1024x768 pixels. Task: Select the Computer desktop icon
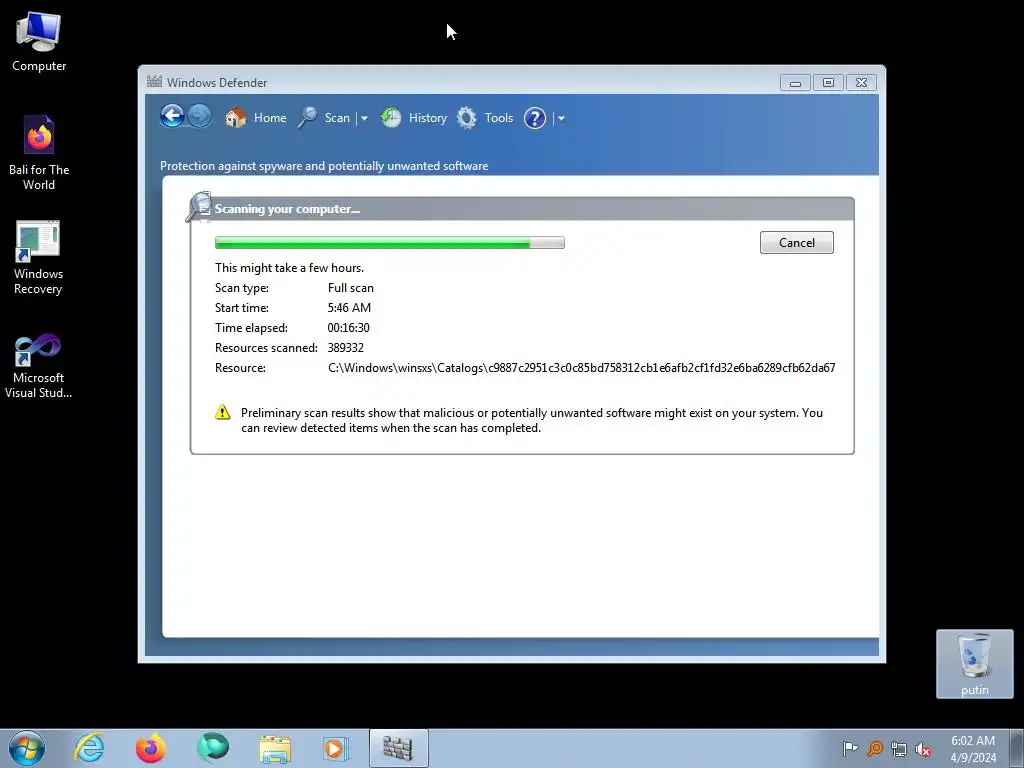[x=39, y=42]
